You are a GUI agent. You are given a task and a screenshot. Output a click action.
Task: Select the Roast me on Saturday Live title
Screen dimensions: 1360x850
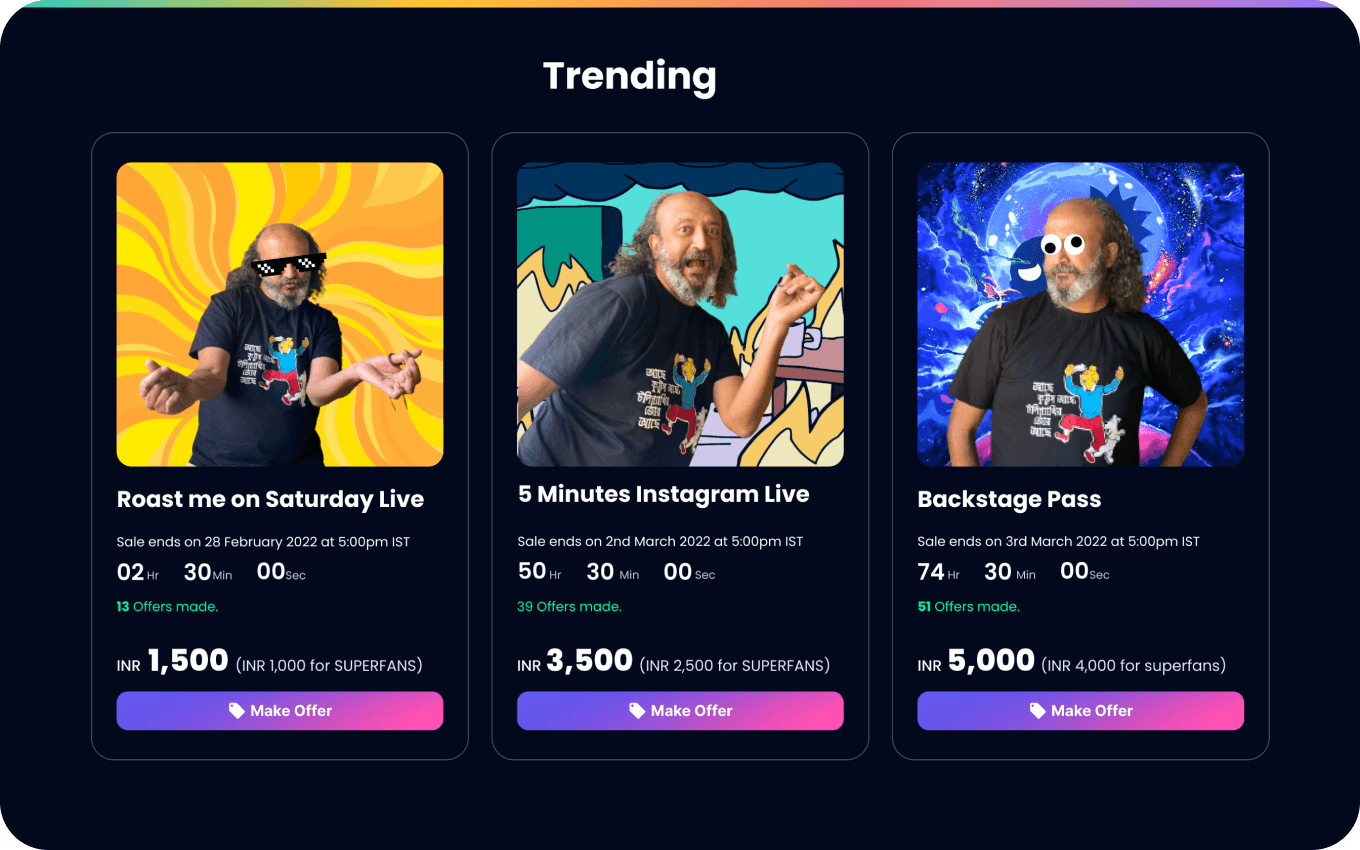pyautogui.click(x=270, y=499)
